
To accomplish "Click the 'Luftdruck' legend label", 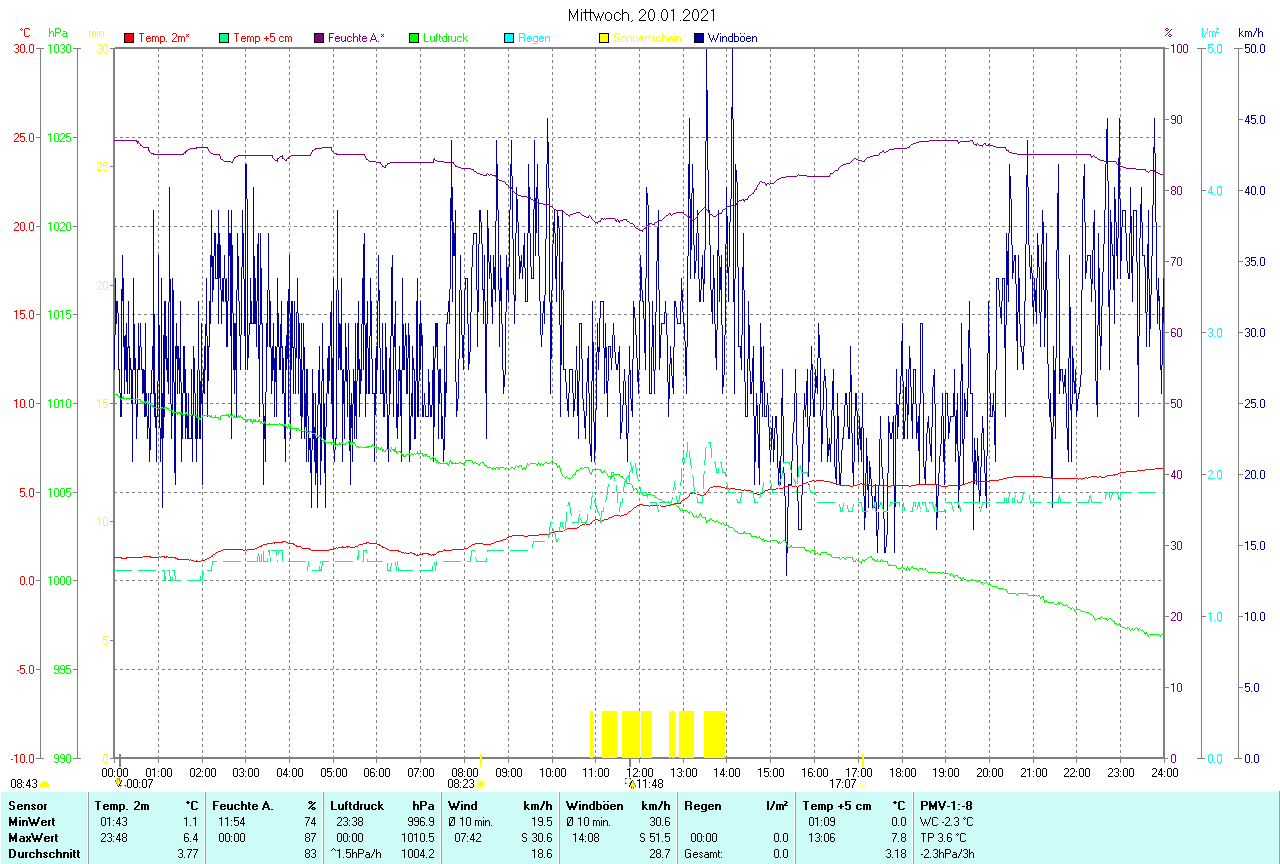I will coord(446,38).
